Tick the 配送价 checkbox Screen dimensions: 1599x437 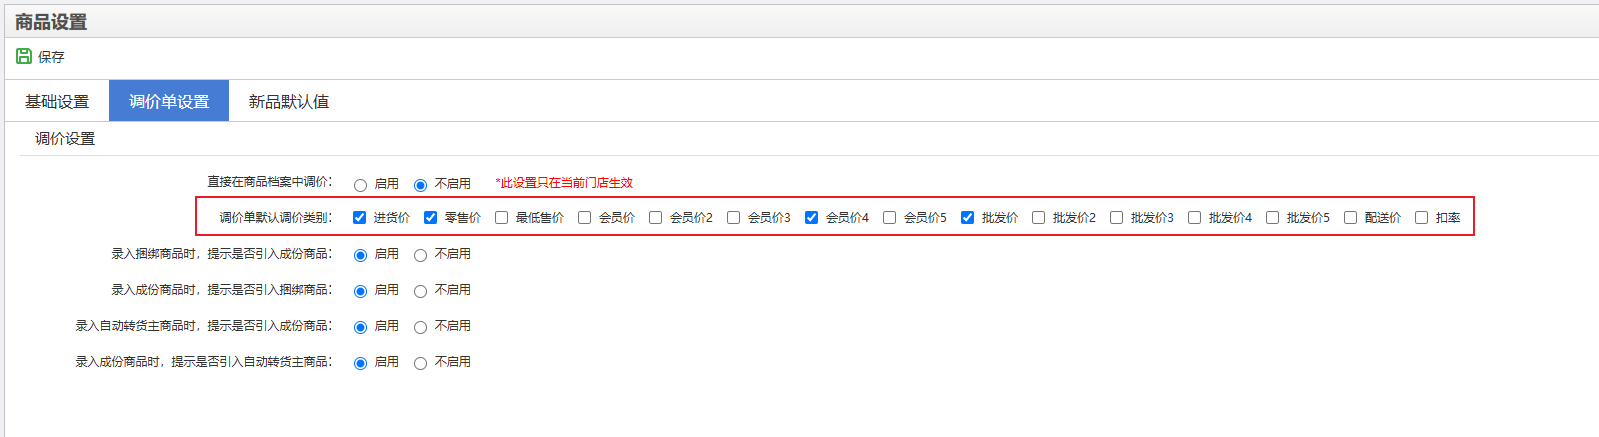click(x=1350, y=217)
